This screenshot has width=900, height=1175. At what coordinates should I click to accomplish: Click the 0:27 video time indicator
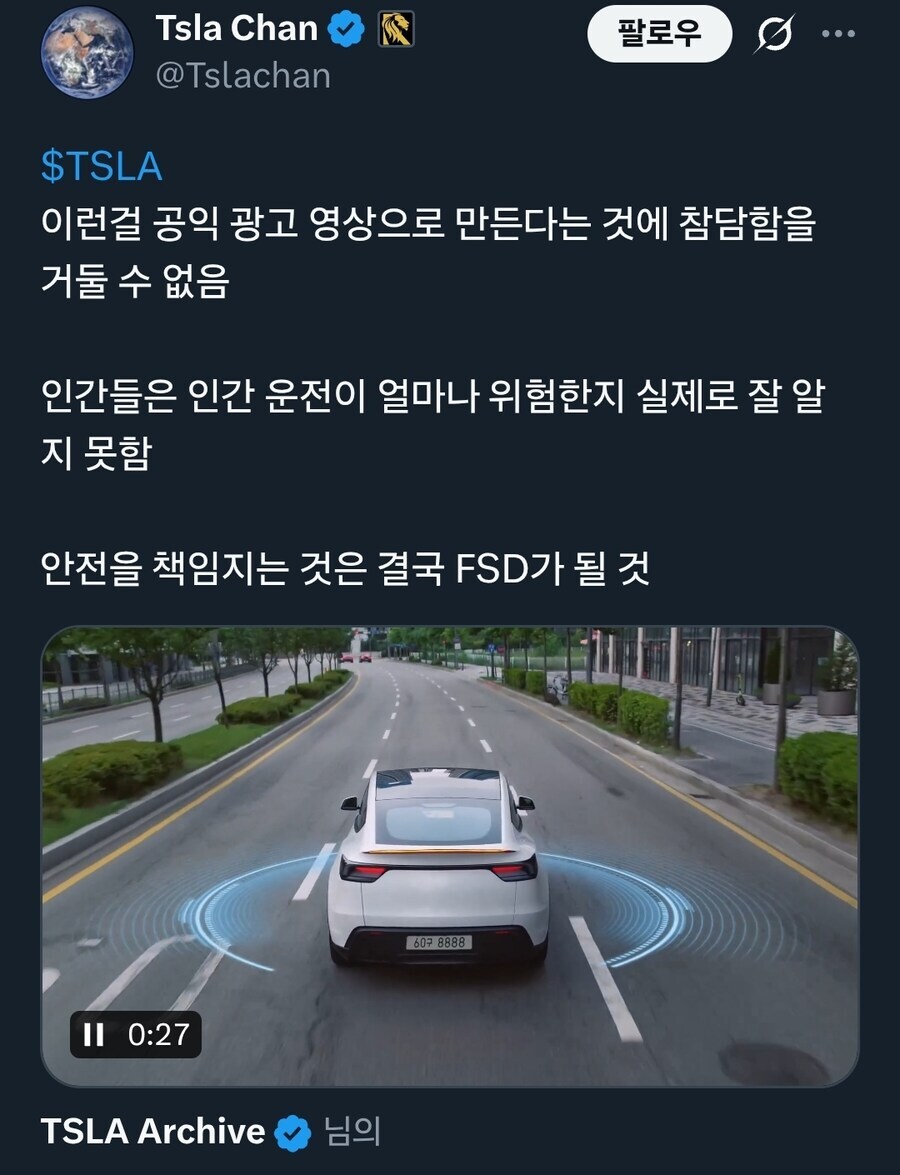click(x=158, y=1035)
